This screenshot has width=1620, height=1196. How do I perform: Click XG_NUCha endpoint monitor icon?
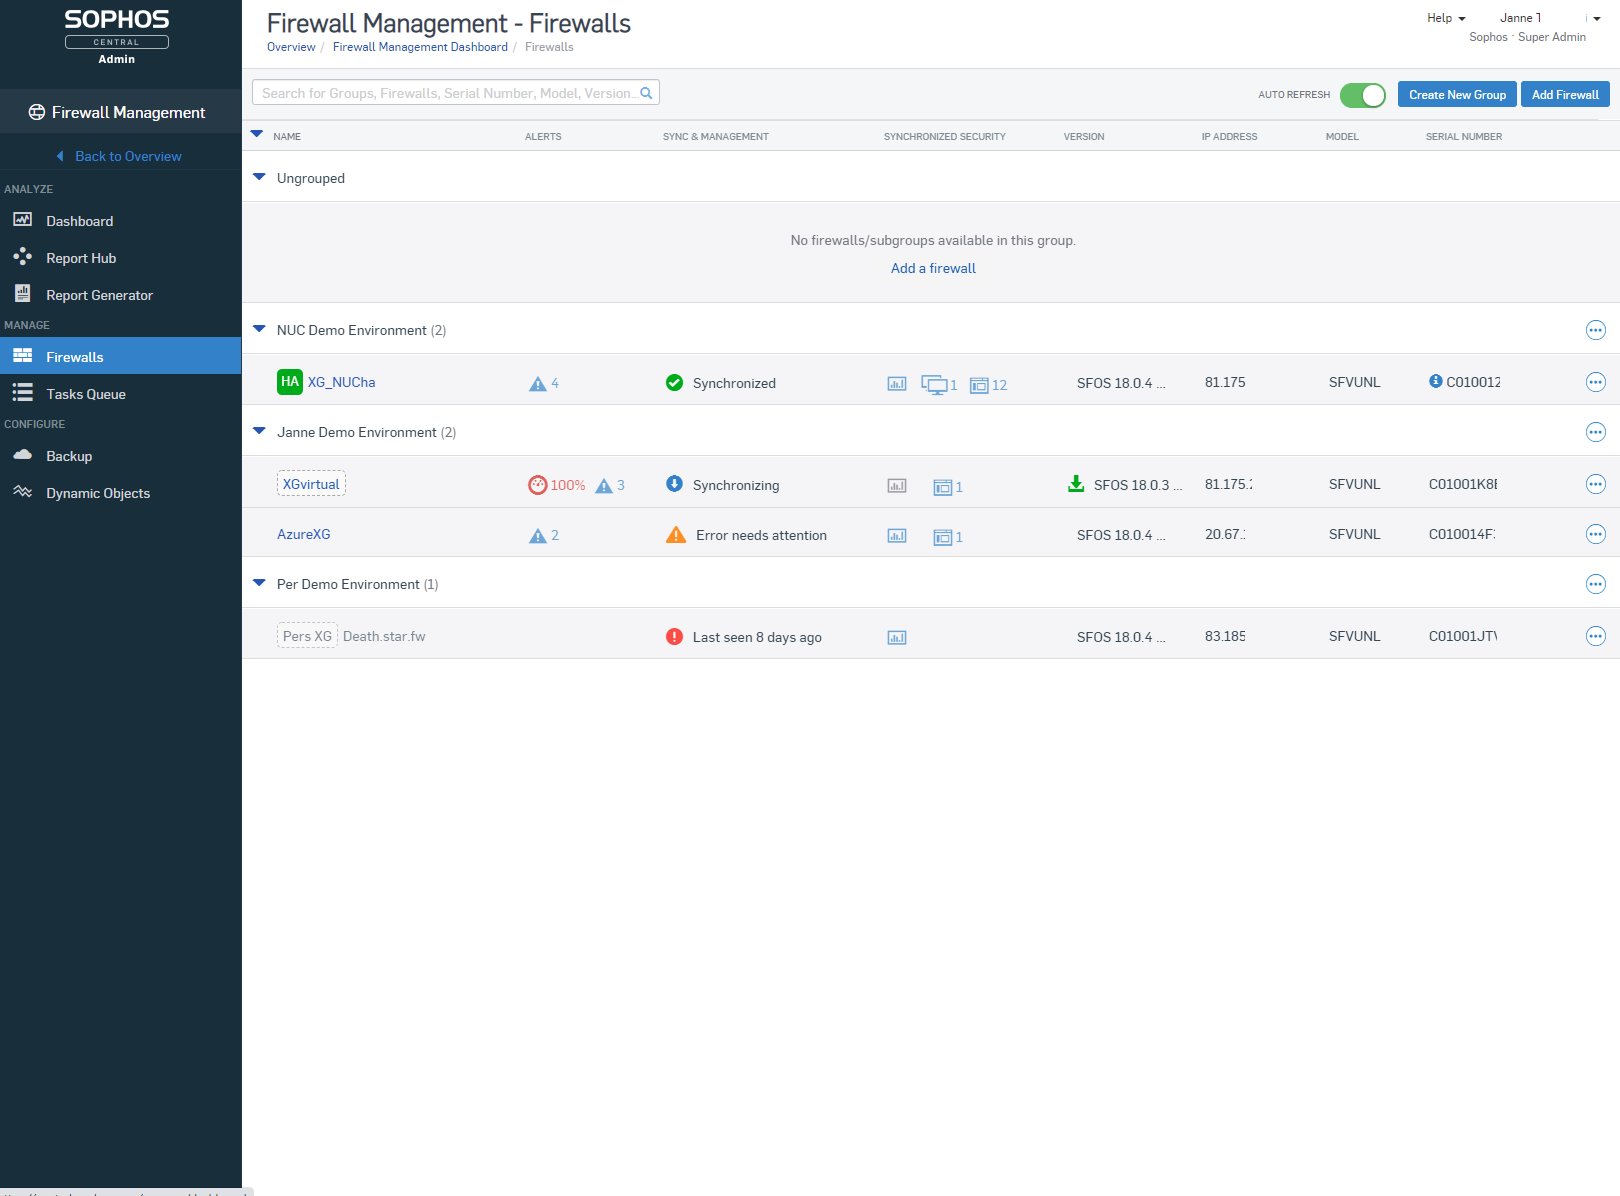934,385
